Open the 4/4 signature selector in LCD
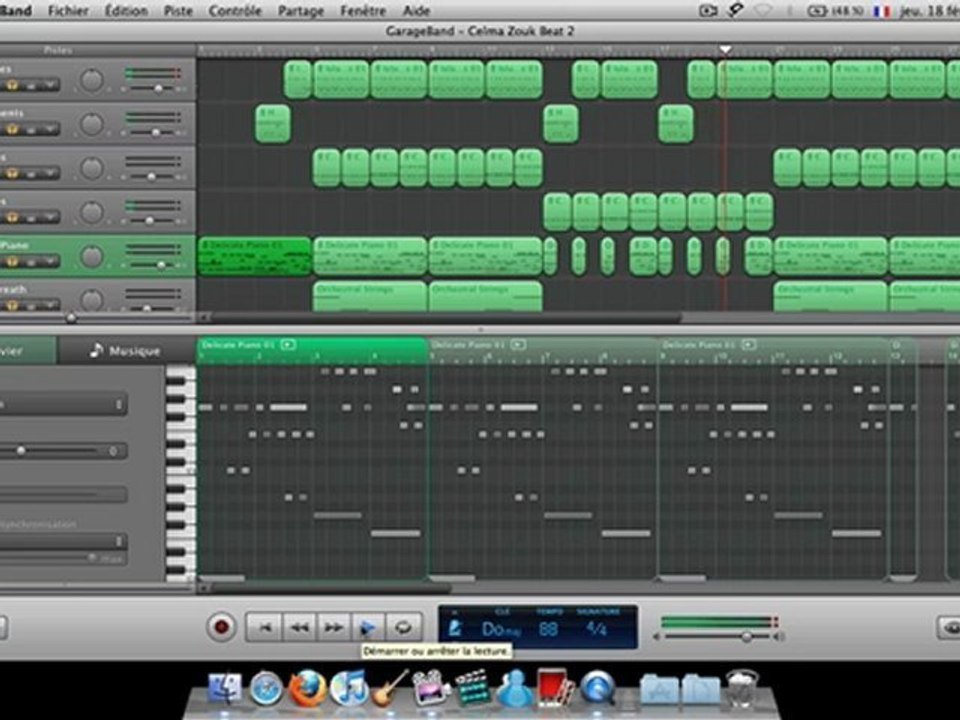Screen dimensions: 960x720 click(596, 628)
